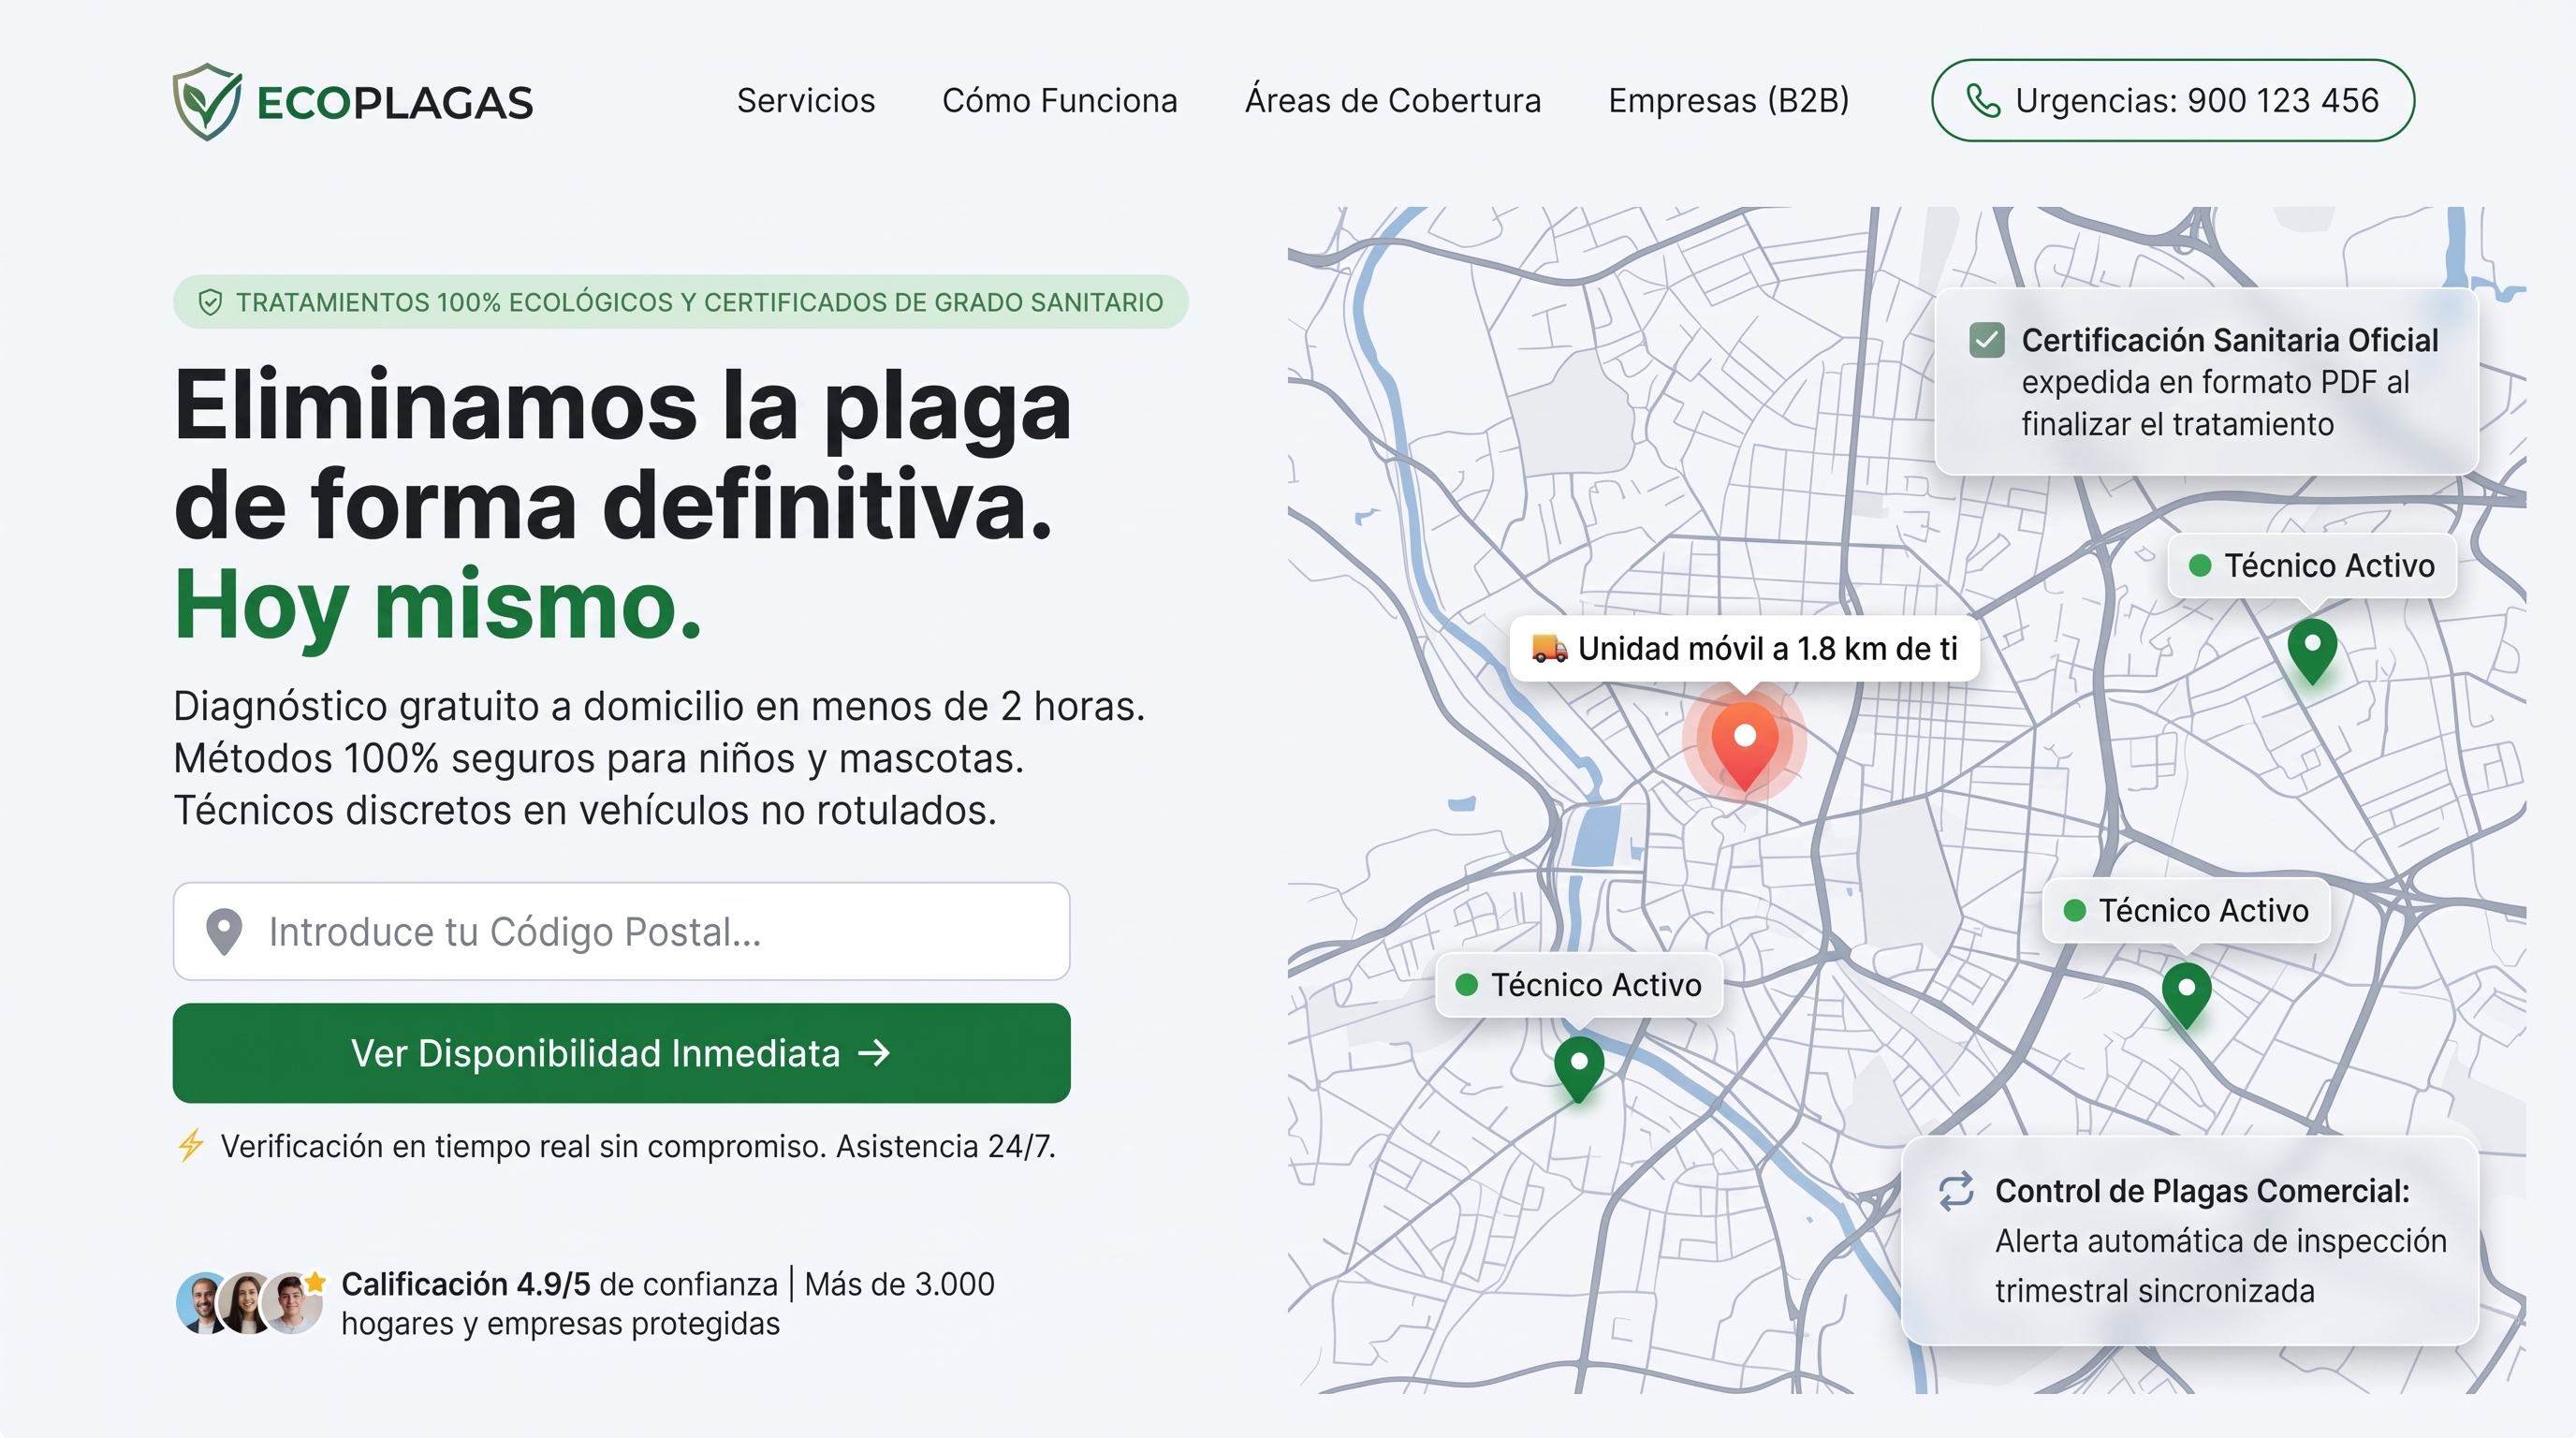This screenshot has width=2576, height=1438.
Task: Go to Áreas de Cobertura
Action: 1393,101
